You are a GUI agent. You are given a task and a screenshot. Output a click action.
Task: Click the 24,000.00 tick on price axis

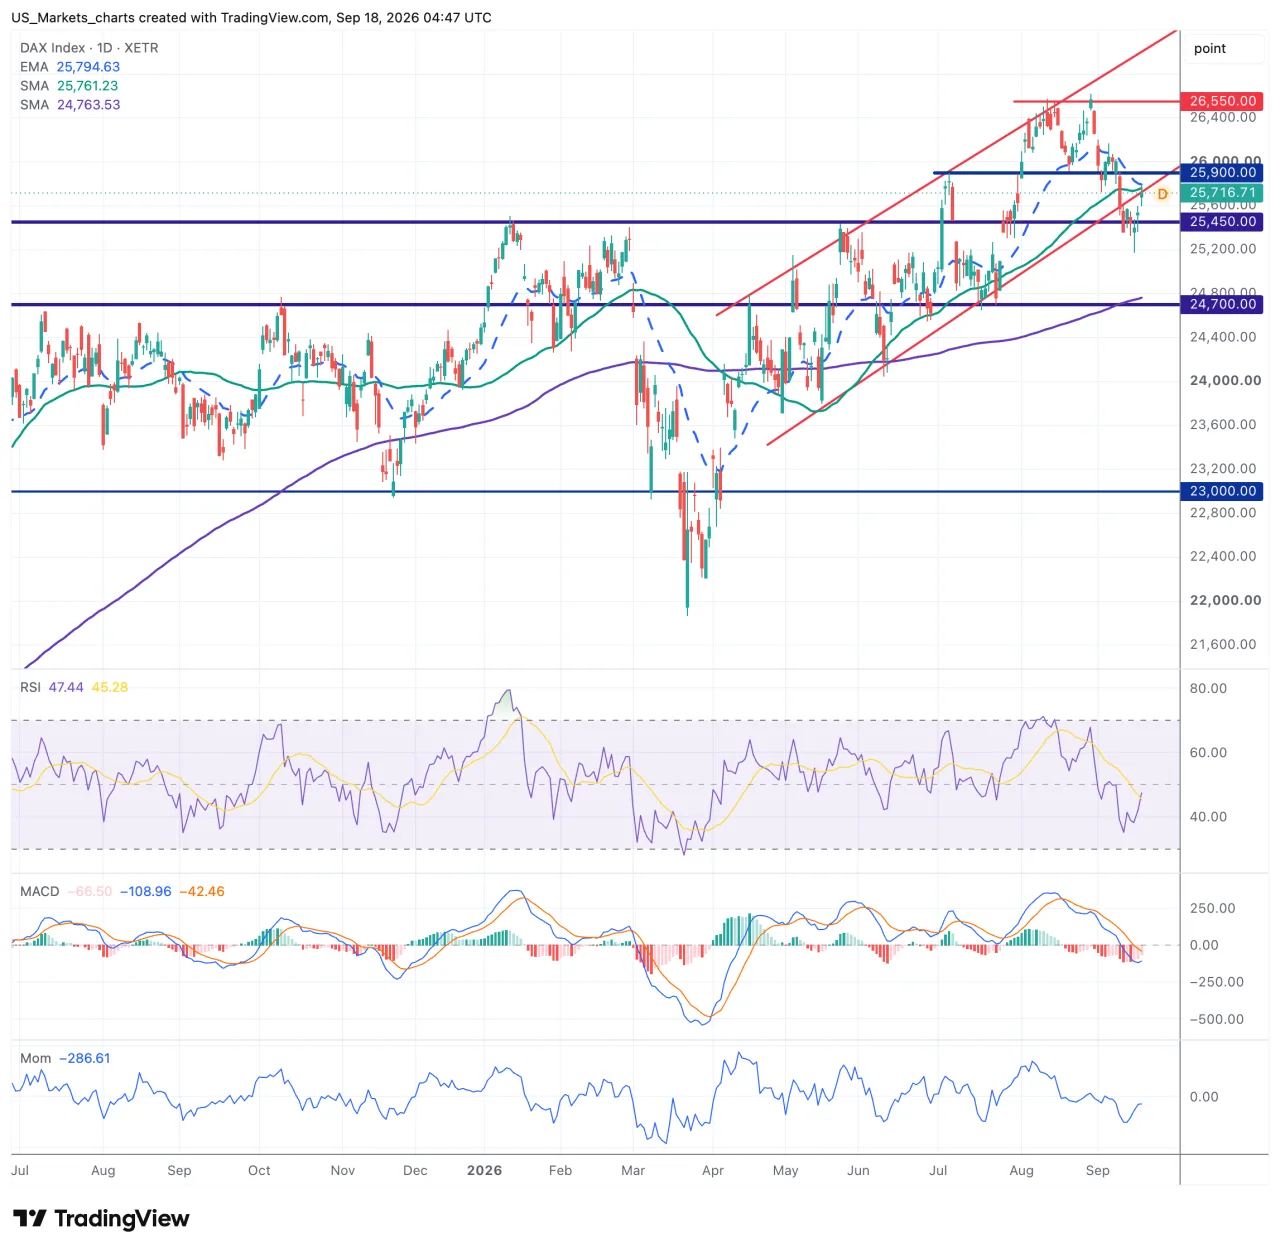(1225, 381)
